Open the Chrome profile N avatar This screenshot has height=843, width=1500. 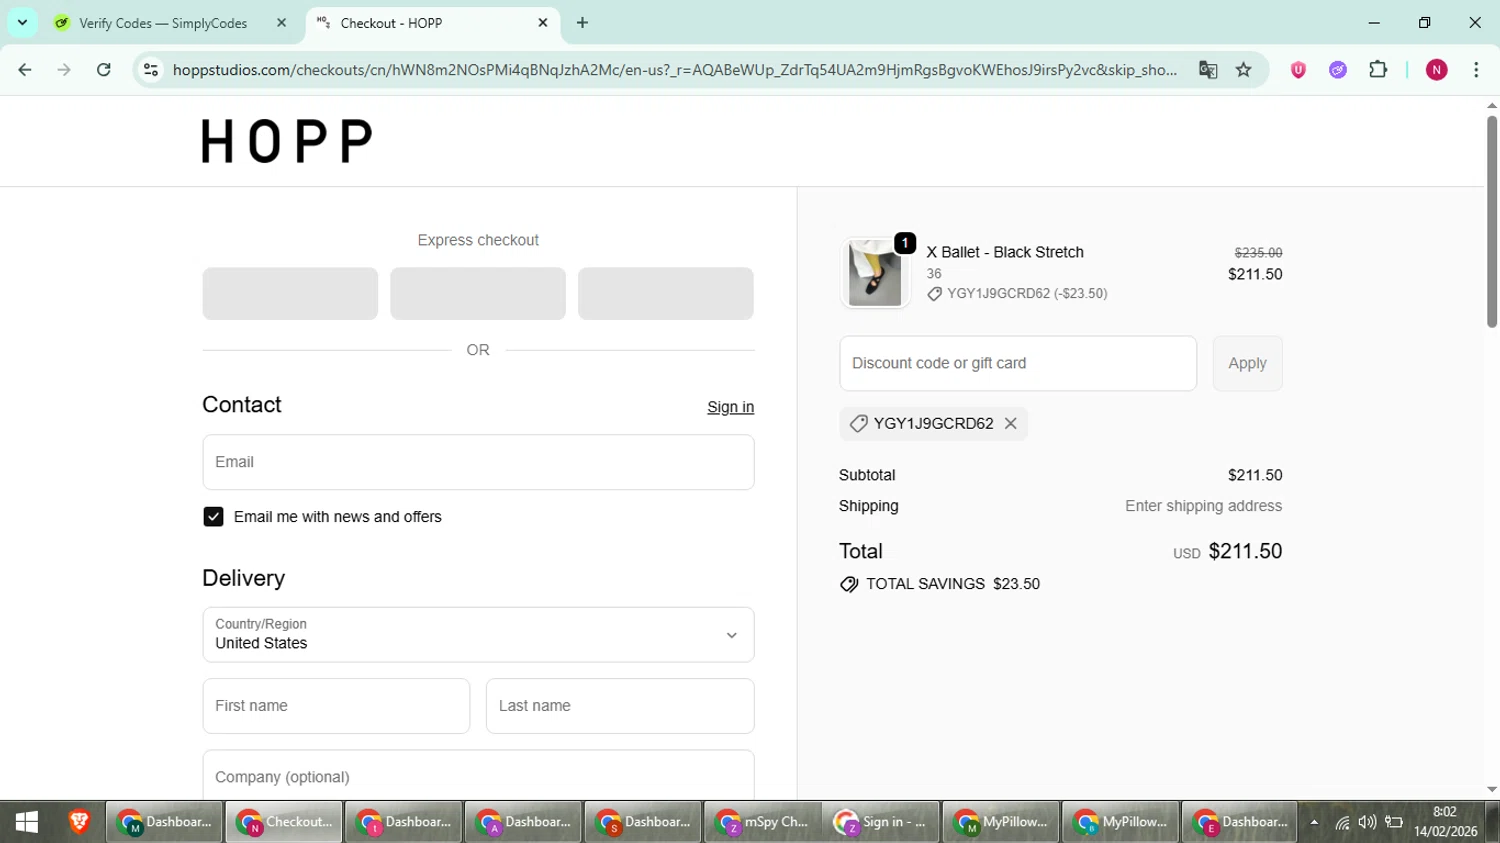[1437, 70]
